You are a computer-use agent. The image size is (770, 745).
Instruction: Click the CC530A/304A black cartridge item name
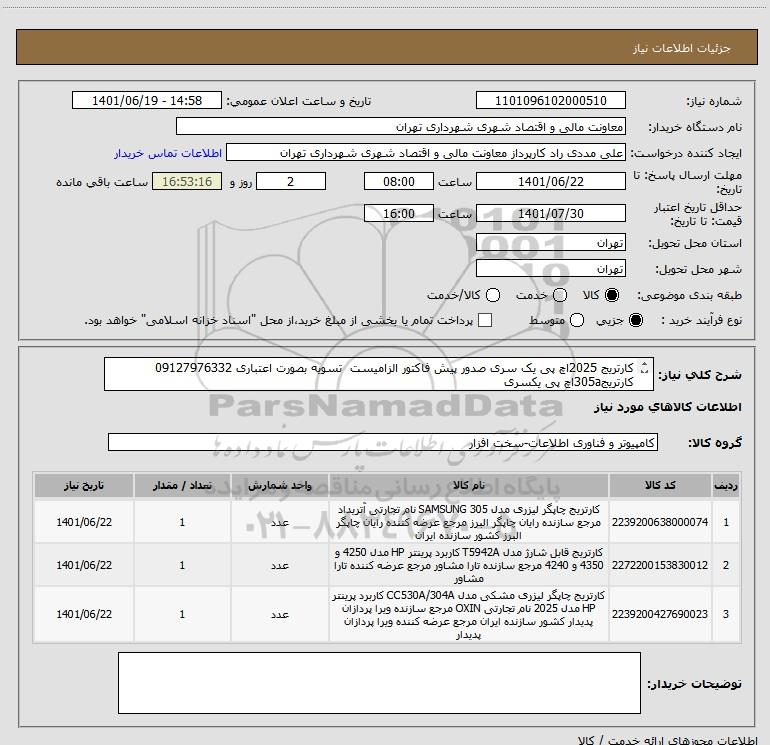point(468,614)
